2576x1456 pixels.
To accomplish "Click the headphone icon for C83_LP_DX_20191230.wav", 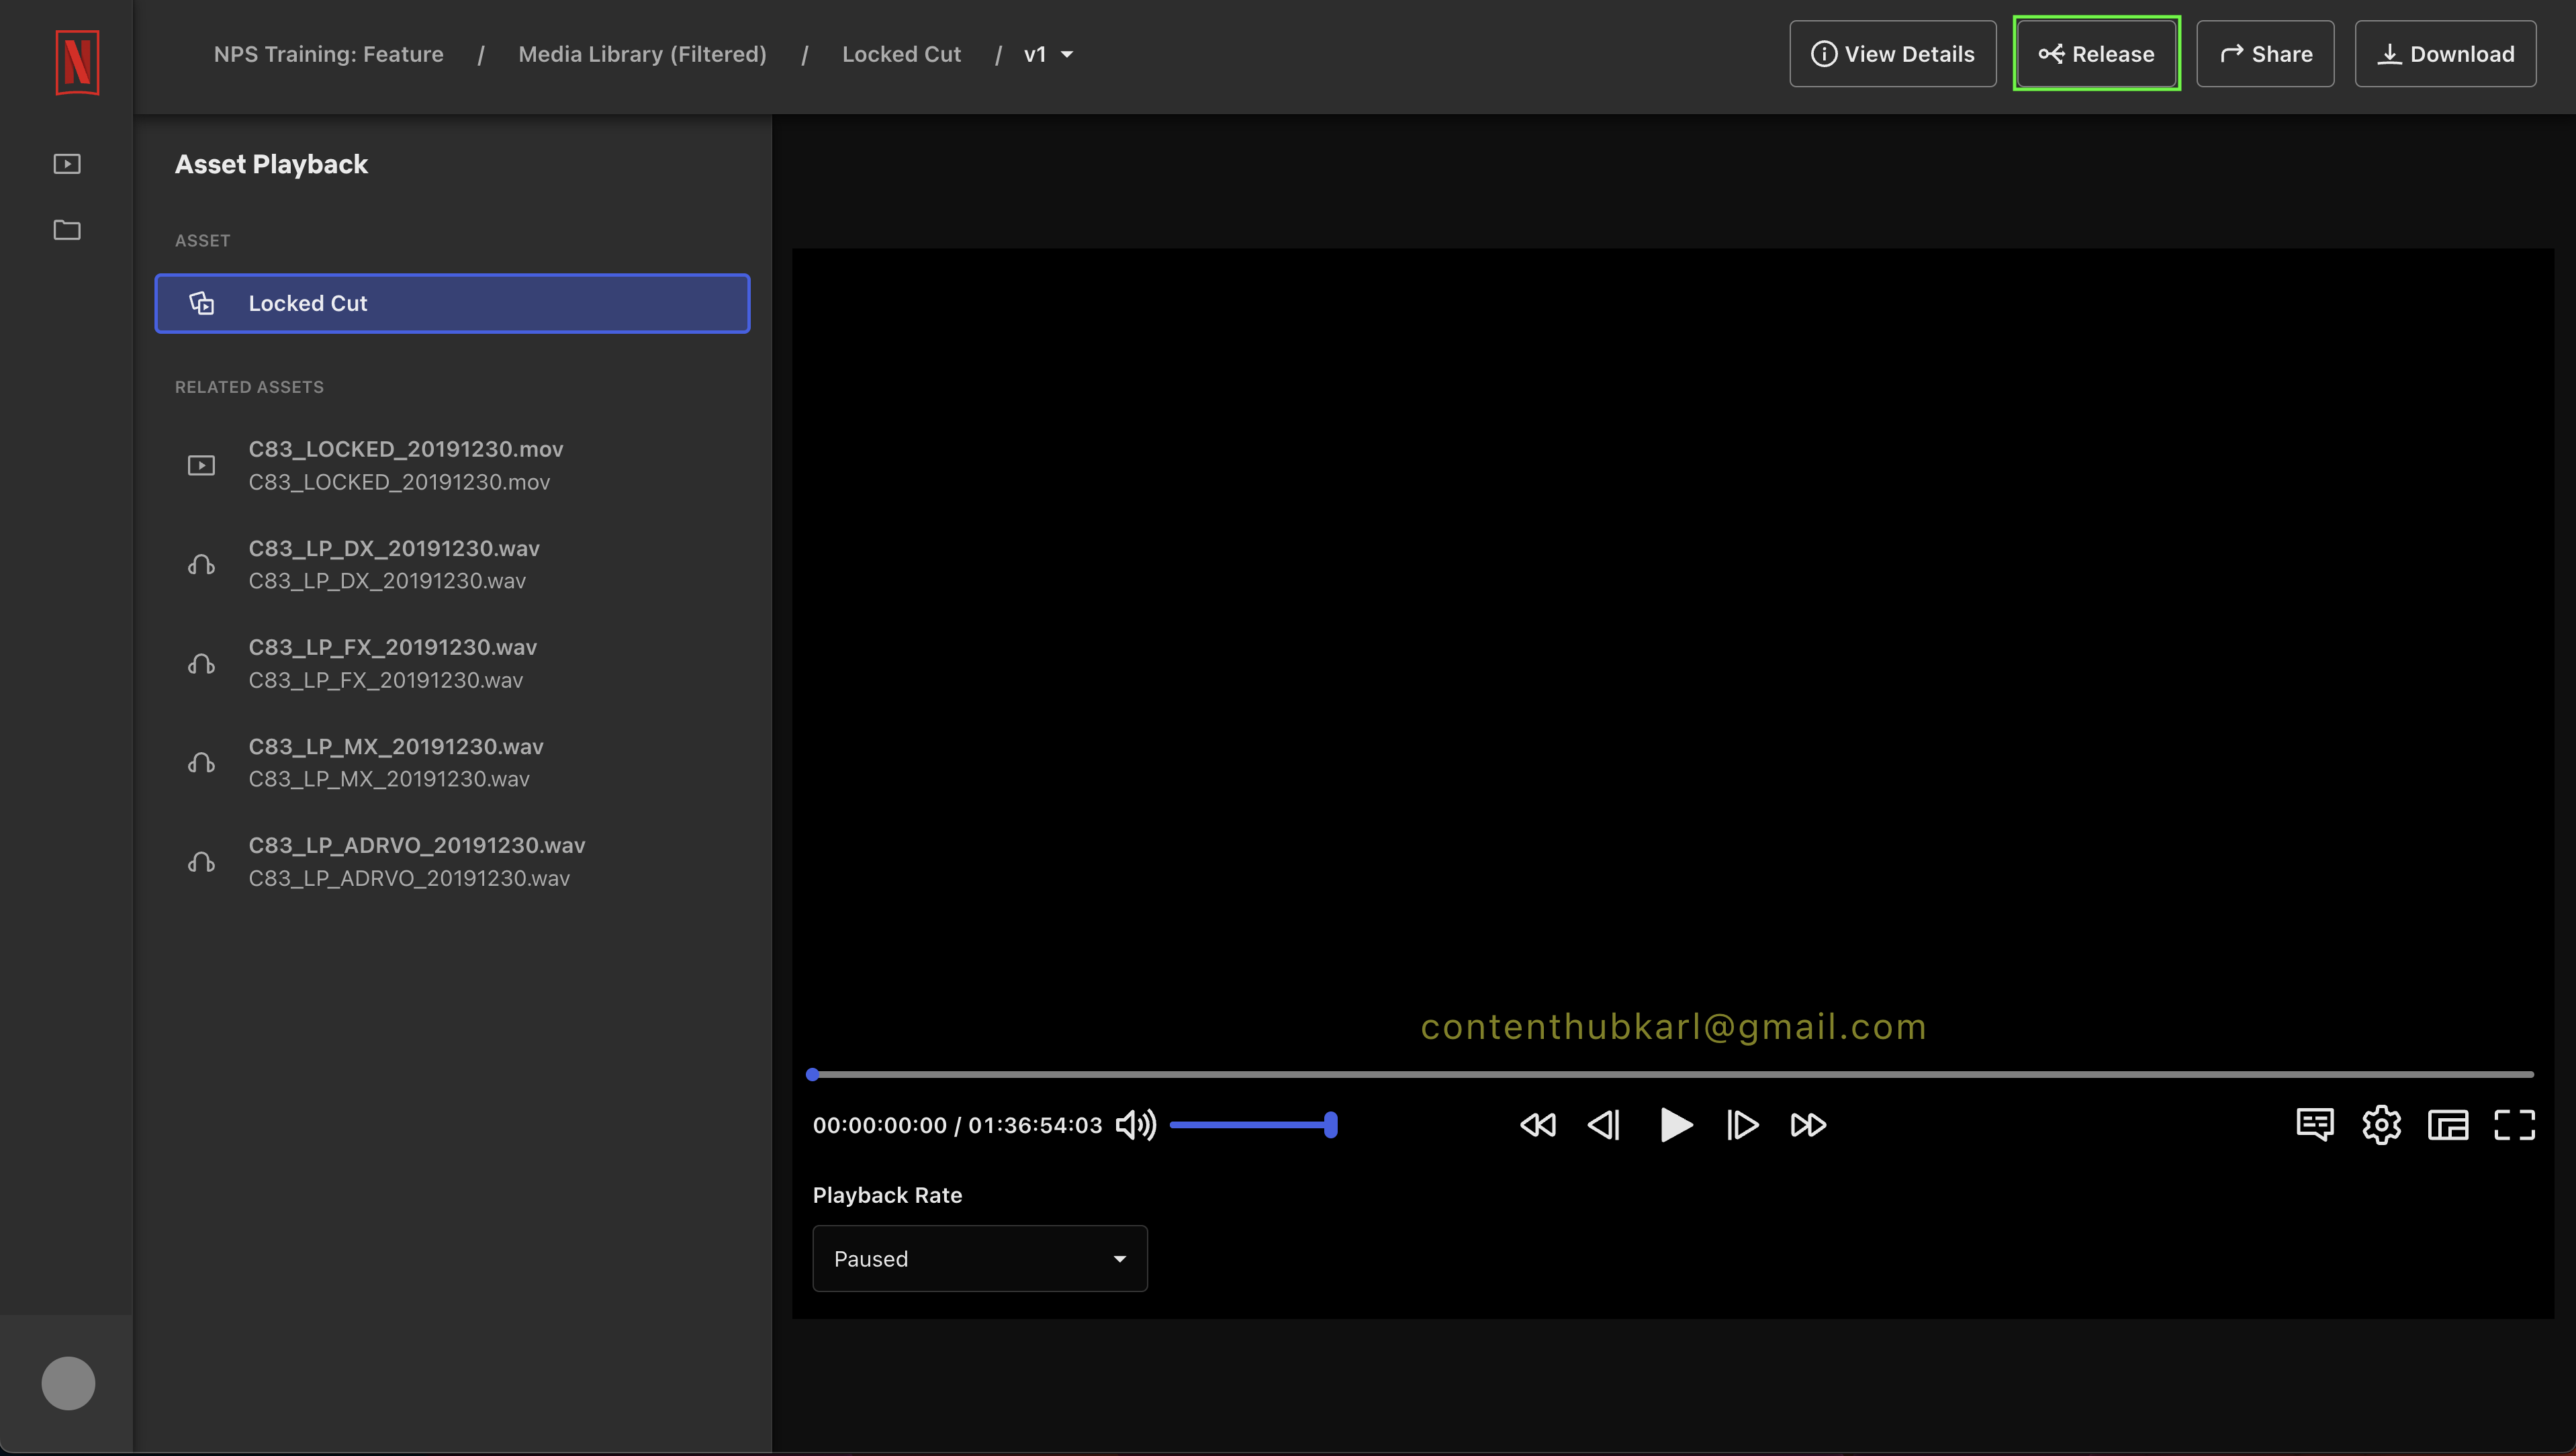I will pos(202,565).
